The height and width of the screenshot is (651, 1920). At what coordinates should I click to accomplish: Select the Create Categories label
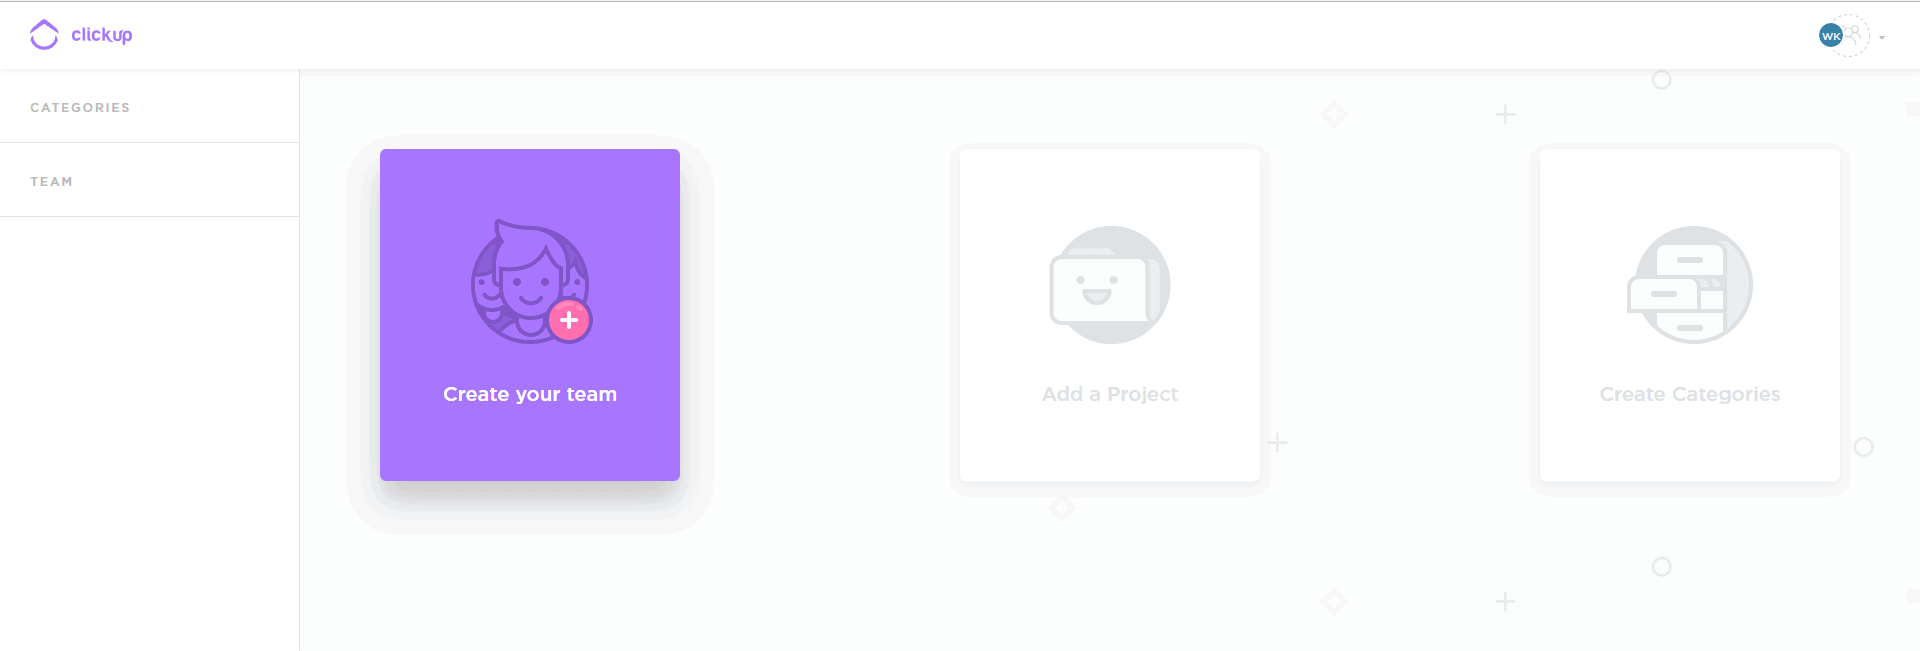(x=1690, y=394)
